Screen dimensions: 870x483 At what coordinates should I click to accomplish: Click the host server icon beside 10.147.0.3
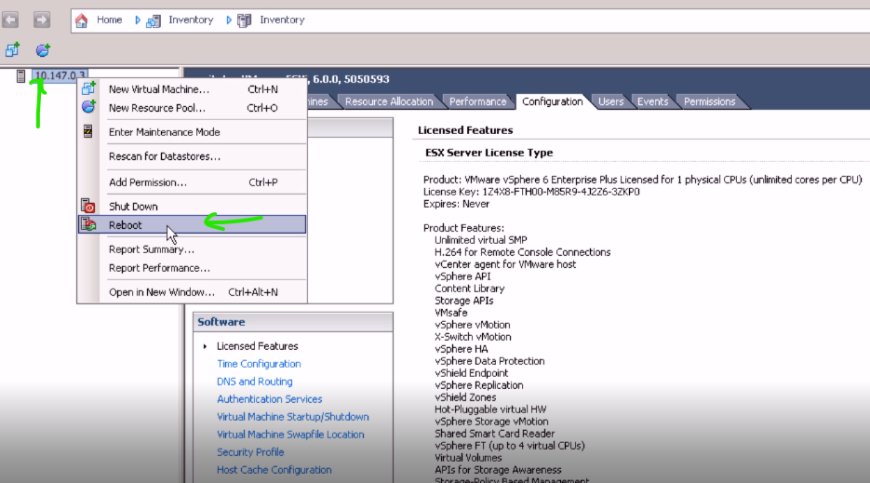click(x=21, y=76)
